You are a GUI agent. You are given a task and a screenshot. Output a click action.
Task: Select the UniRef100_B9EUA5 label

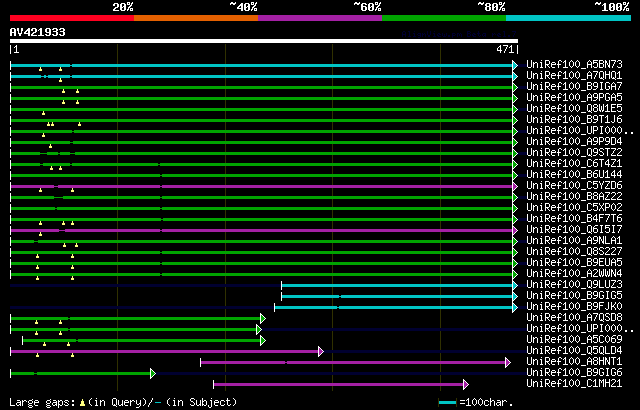pos(574,263)
